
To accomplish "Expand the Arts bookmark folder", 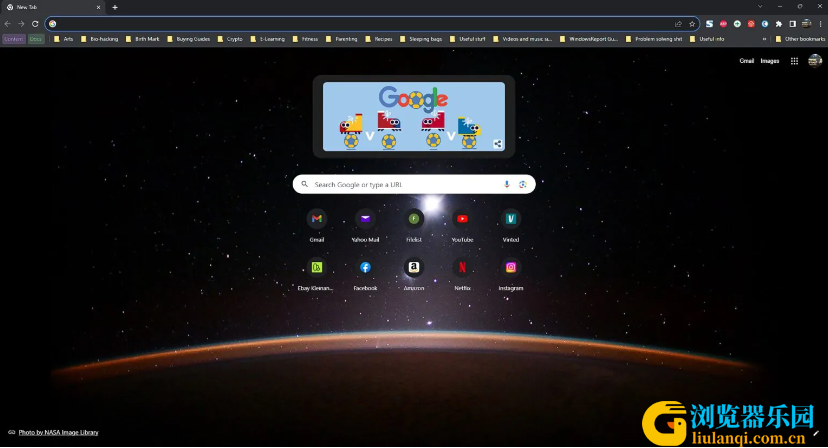I will coord(63,39).
